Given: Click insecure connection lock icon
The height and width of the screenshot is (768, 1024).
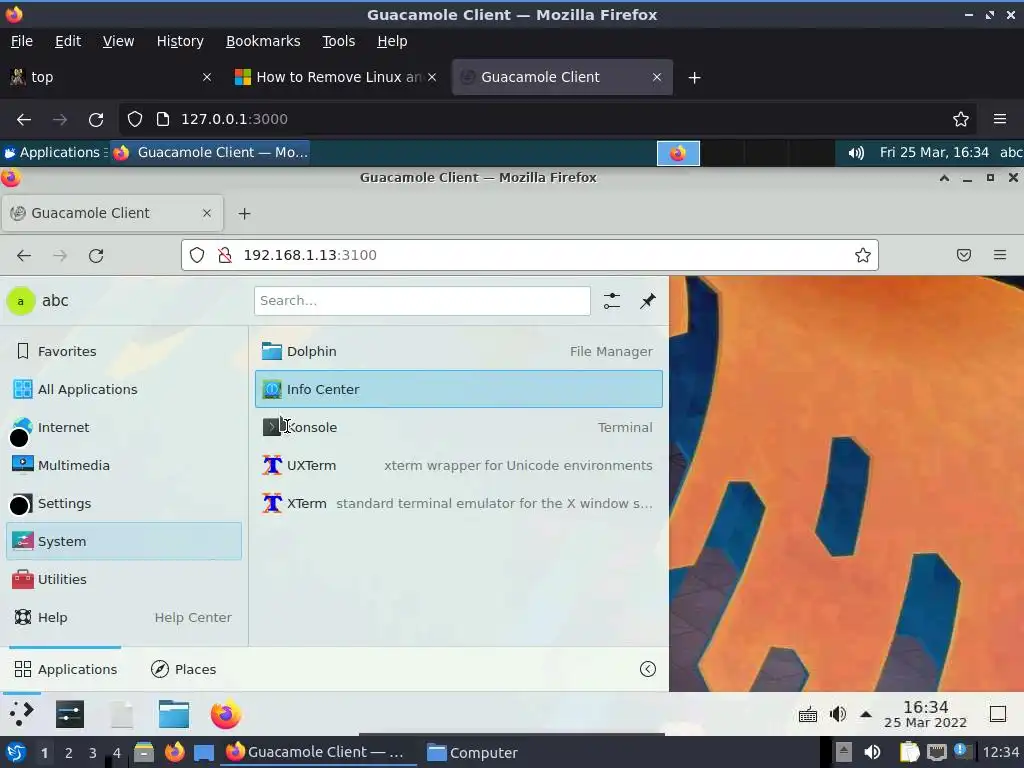Looking at the screenshot, I should (225, 255).
